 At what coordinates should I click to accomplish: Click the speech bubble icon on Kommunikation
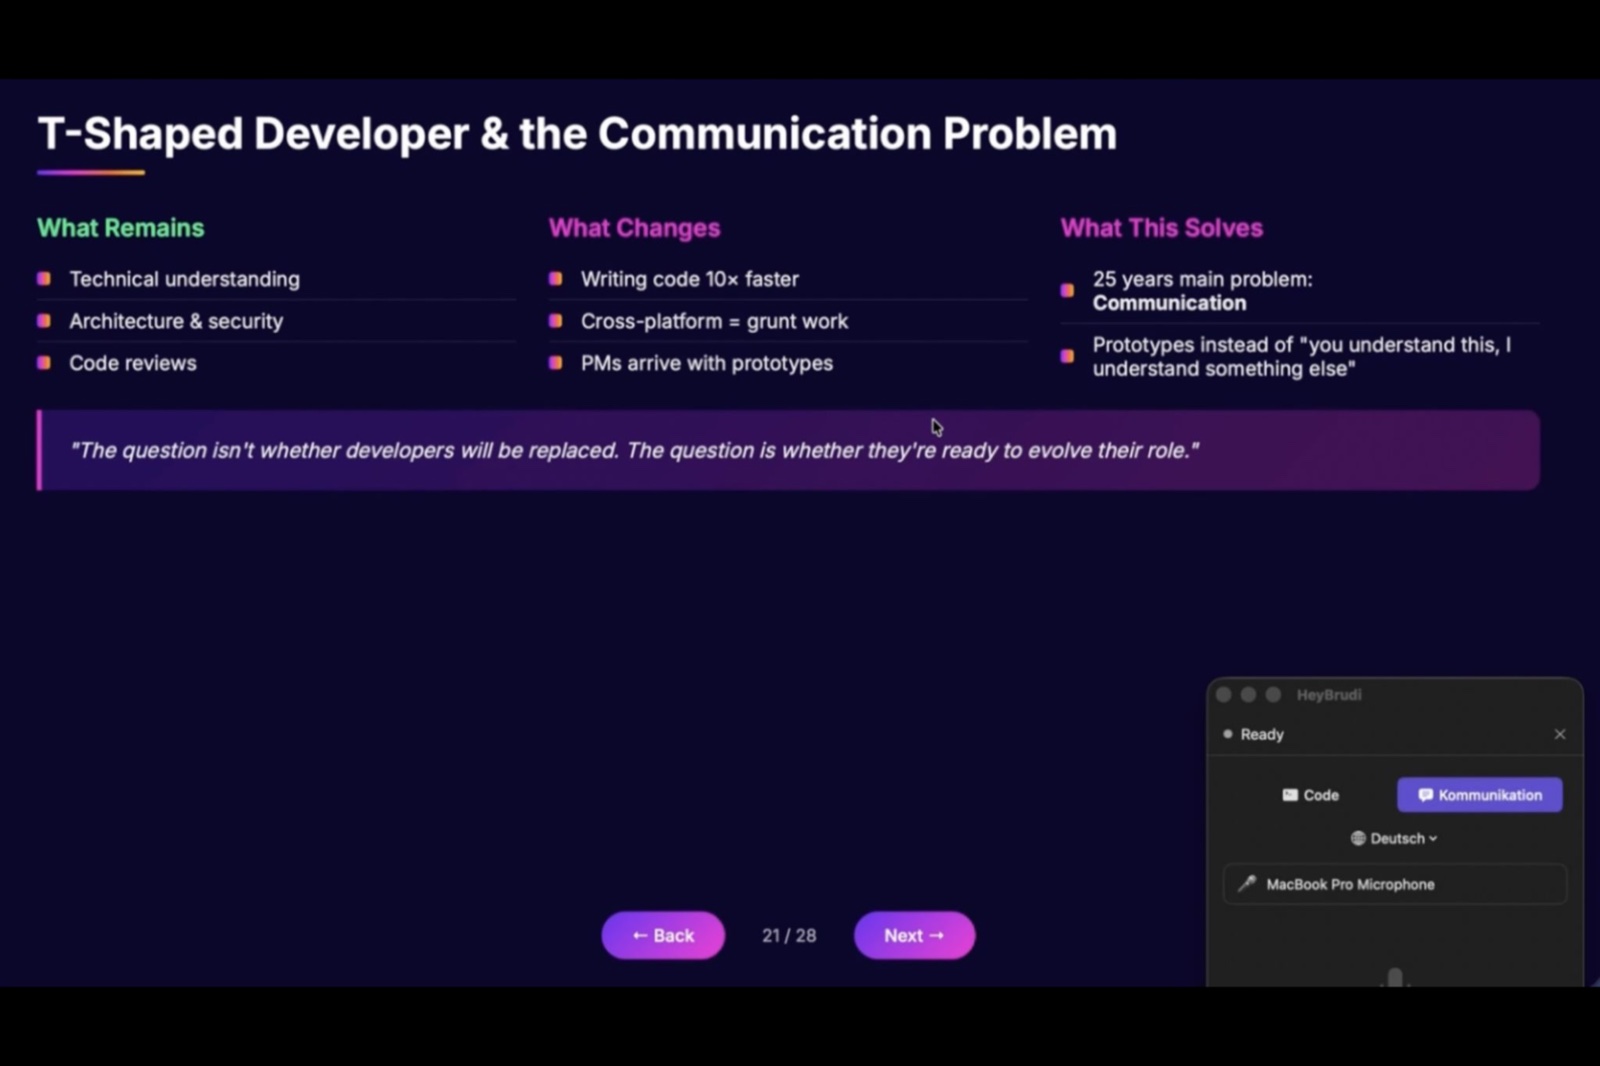click(1425, 795)
